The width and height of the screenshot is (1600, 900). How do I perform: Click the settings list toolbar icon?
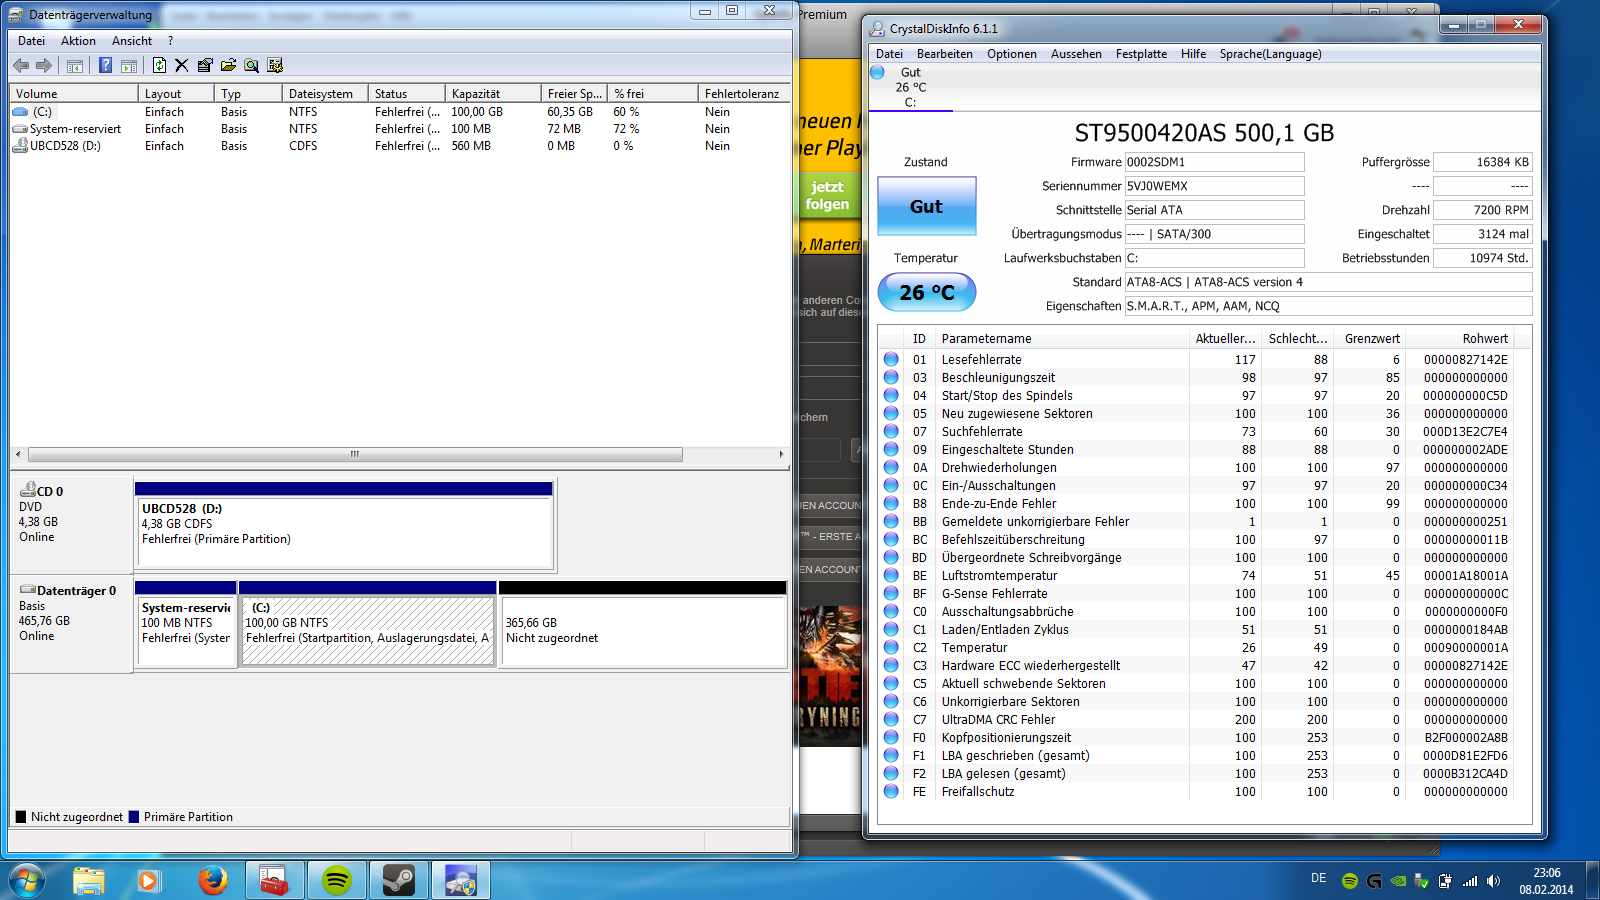(x=275, y=65)
